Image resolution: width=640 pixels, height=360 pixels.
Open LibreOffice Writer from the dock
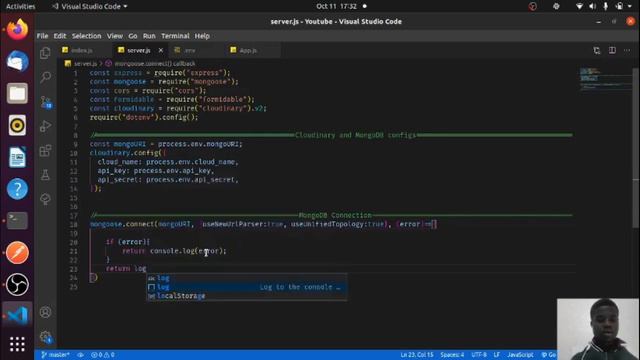click(17, 157)
